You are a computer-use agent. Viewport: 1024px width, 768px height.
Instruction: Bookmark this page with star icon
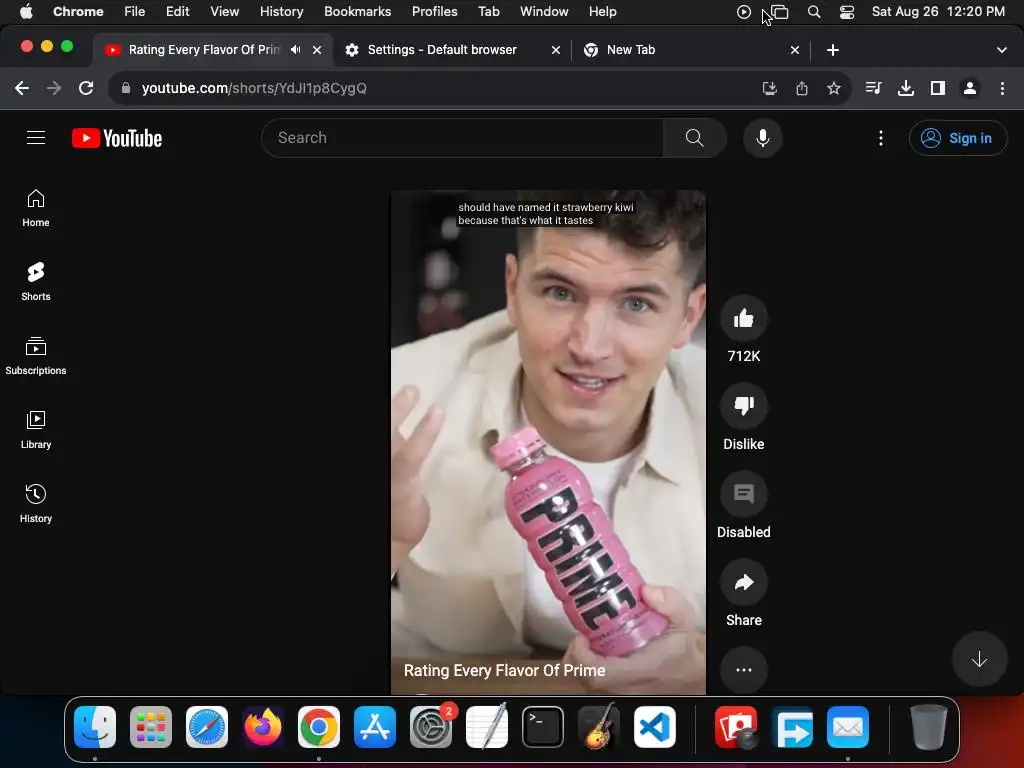pos(833,88)
